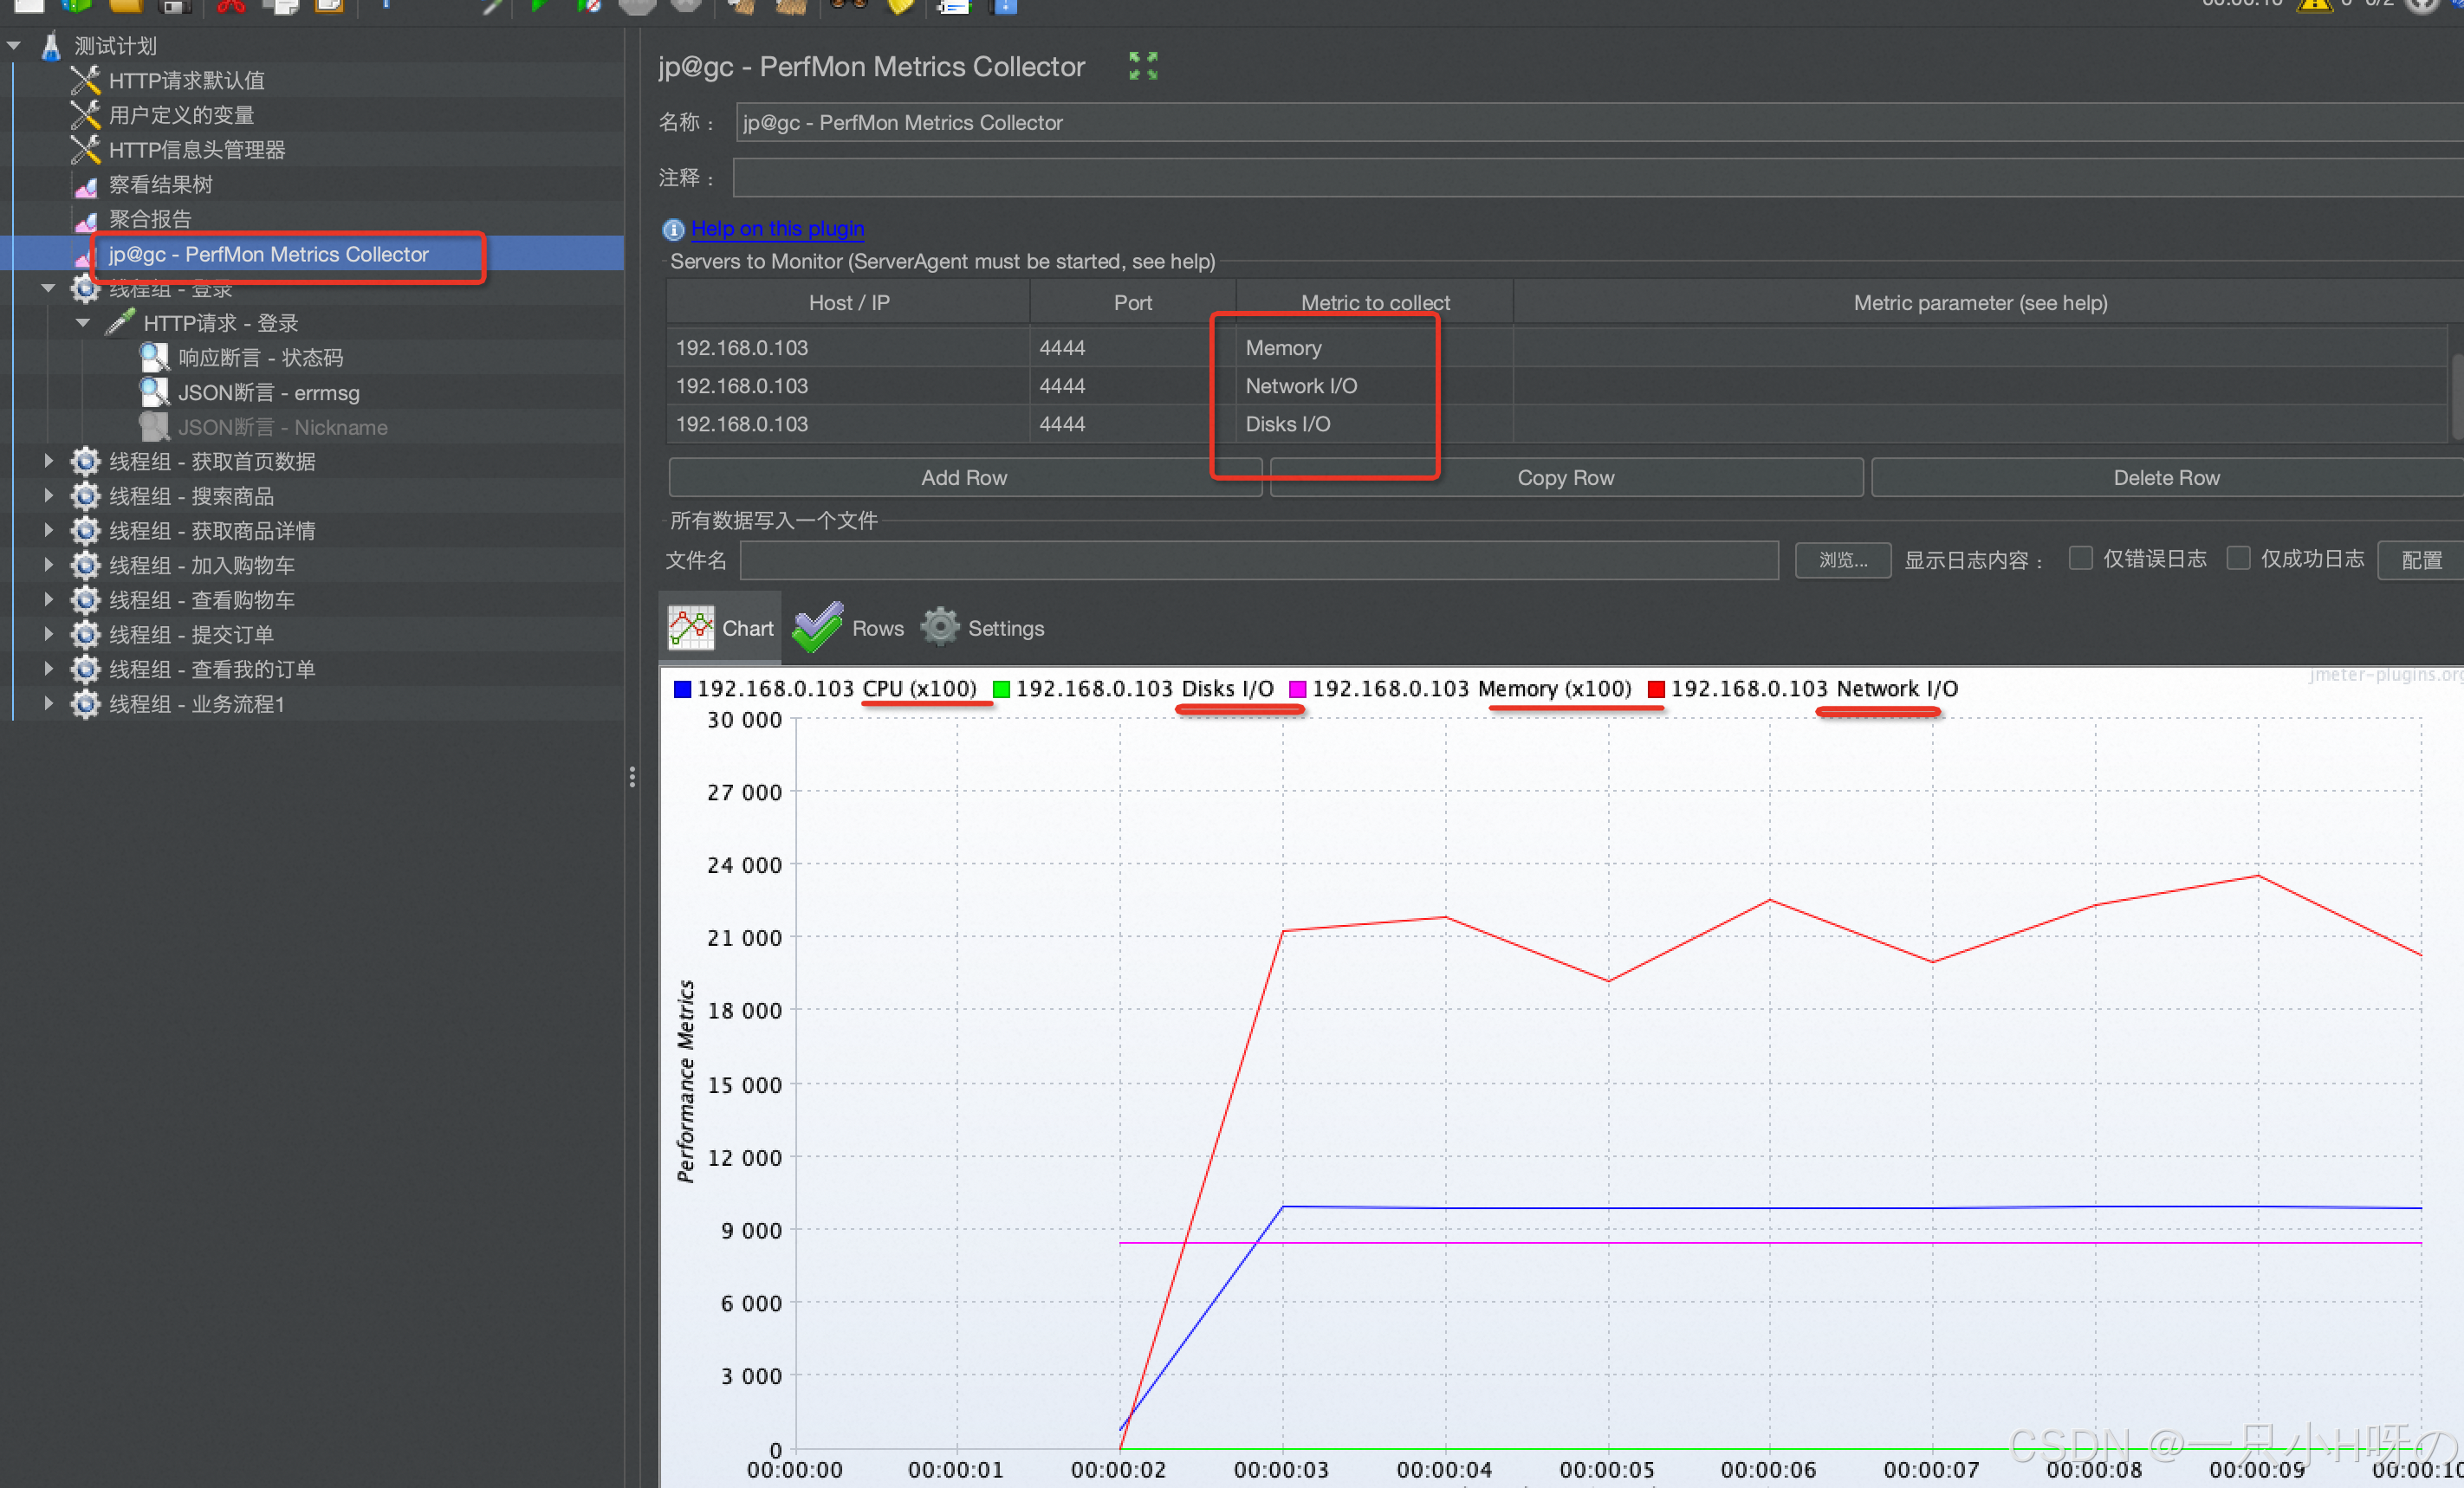Switch to the Rows tab
Screen dimensions: 2464x1488
849,628
